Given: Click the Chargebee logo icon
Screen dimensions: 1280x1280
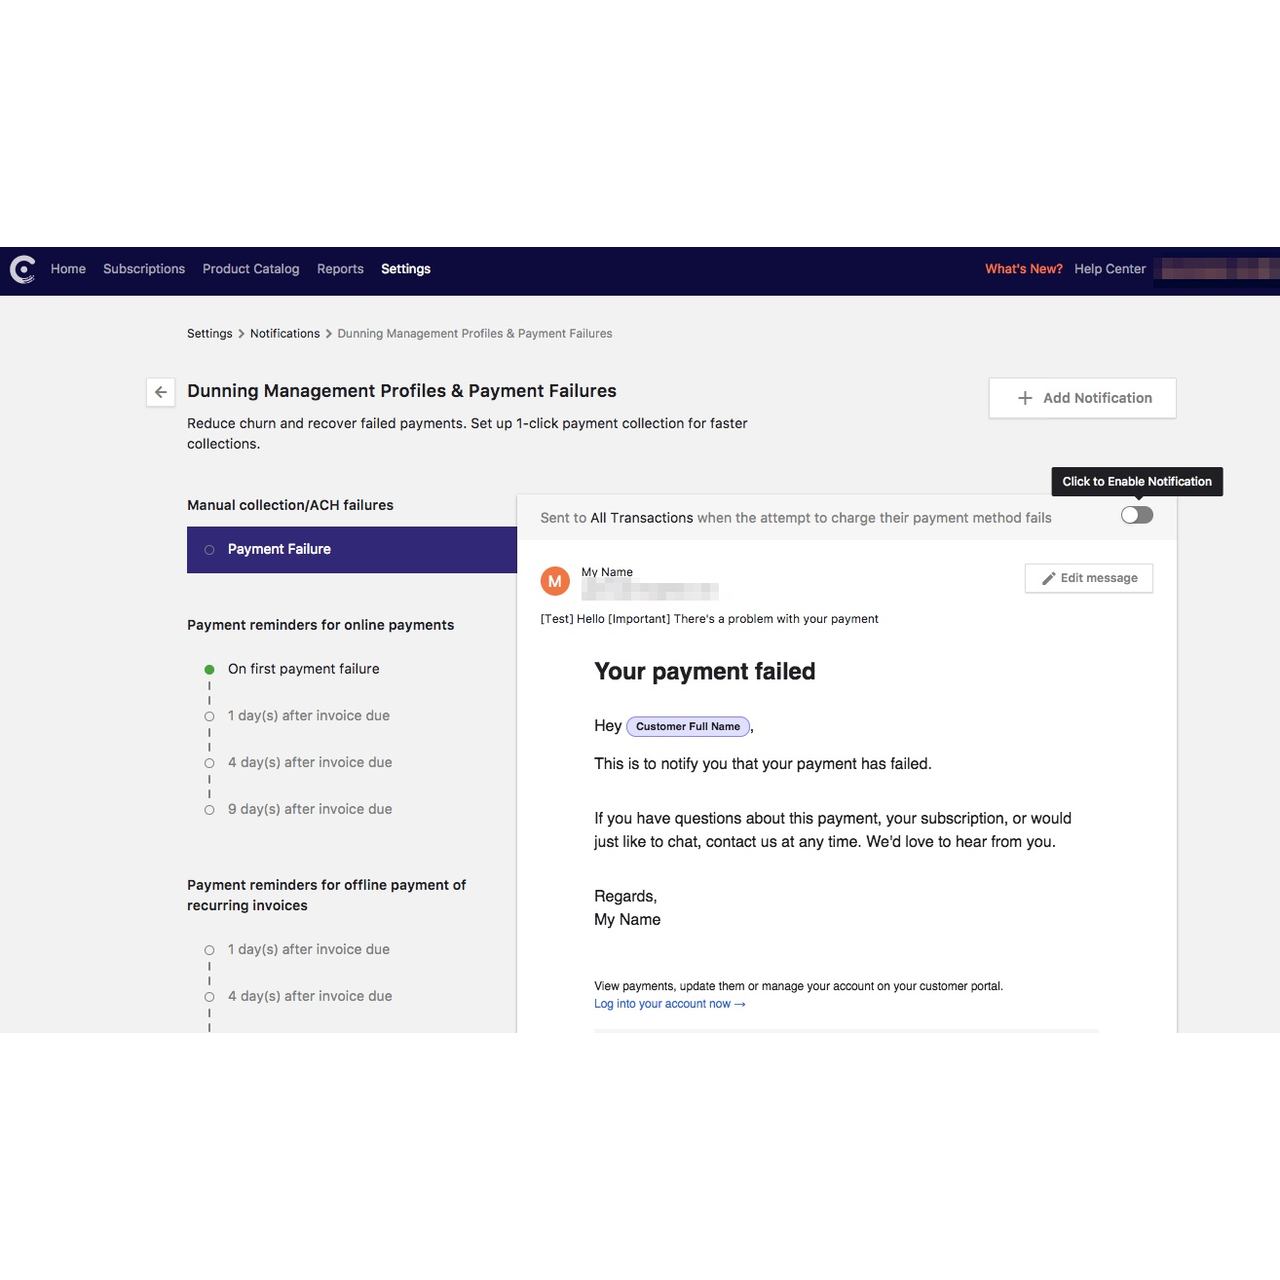Looking at the screenshot, I should click(x=22, y=270).
